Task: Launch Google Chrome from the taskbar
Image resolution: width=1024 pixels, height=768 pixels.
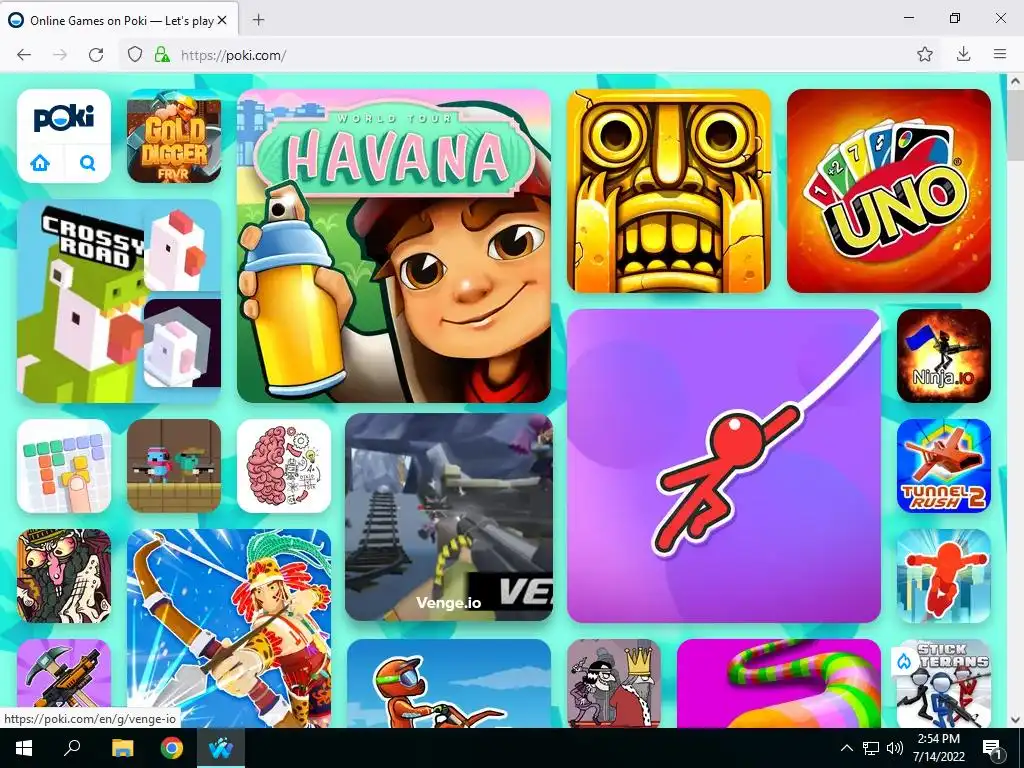Action: (172, 748)
